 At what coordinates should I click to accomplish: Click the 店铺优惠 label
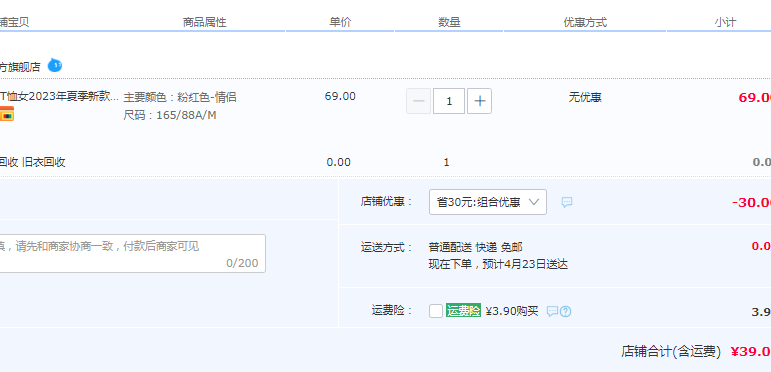(x=387, y=201)
